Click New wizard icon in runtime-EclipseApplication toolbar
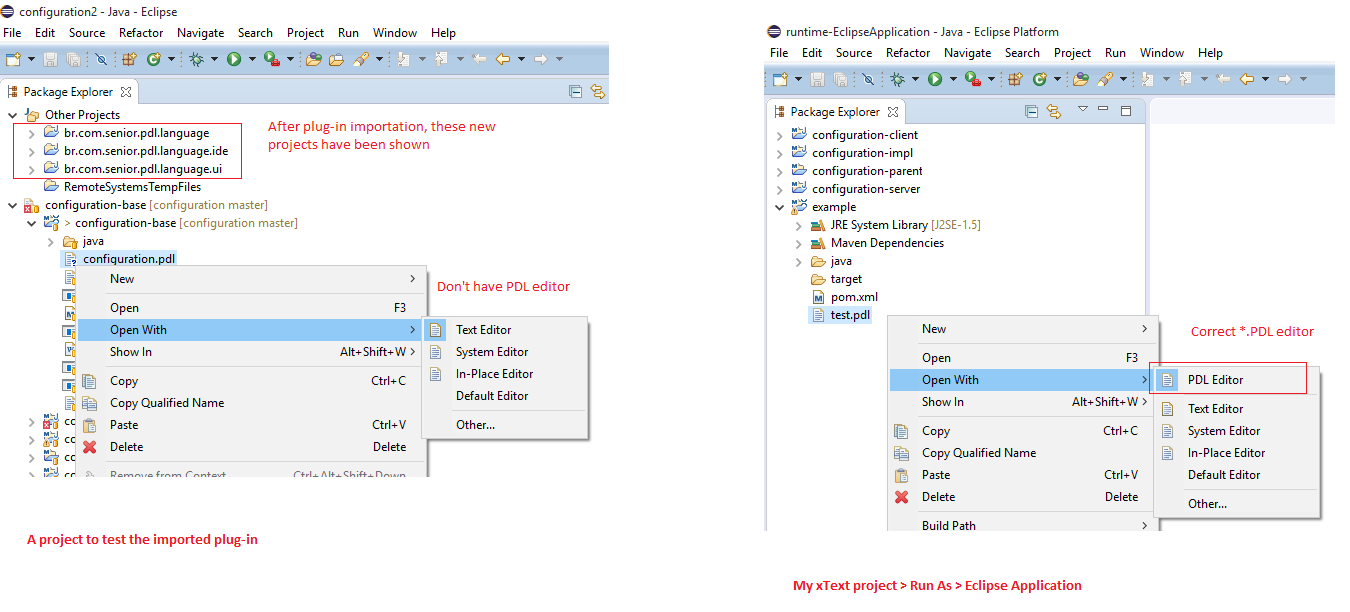The height and width of the screenshot is (612, 1350). click(780, 79)
